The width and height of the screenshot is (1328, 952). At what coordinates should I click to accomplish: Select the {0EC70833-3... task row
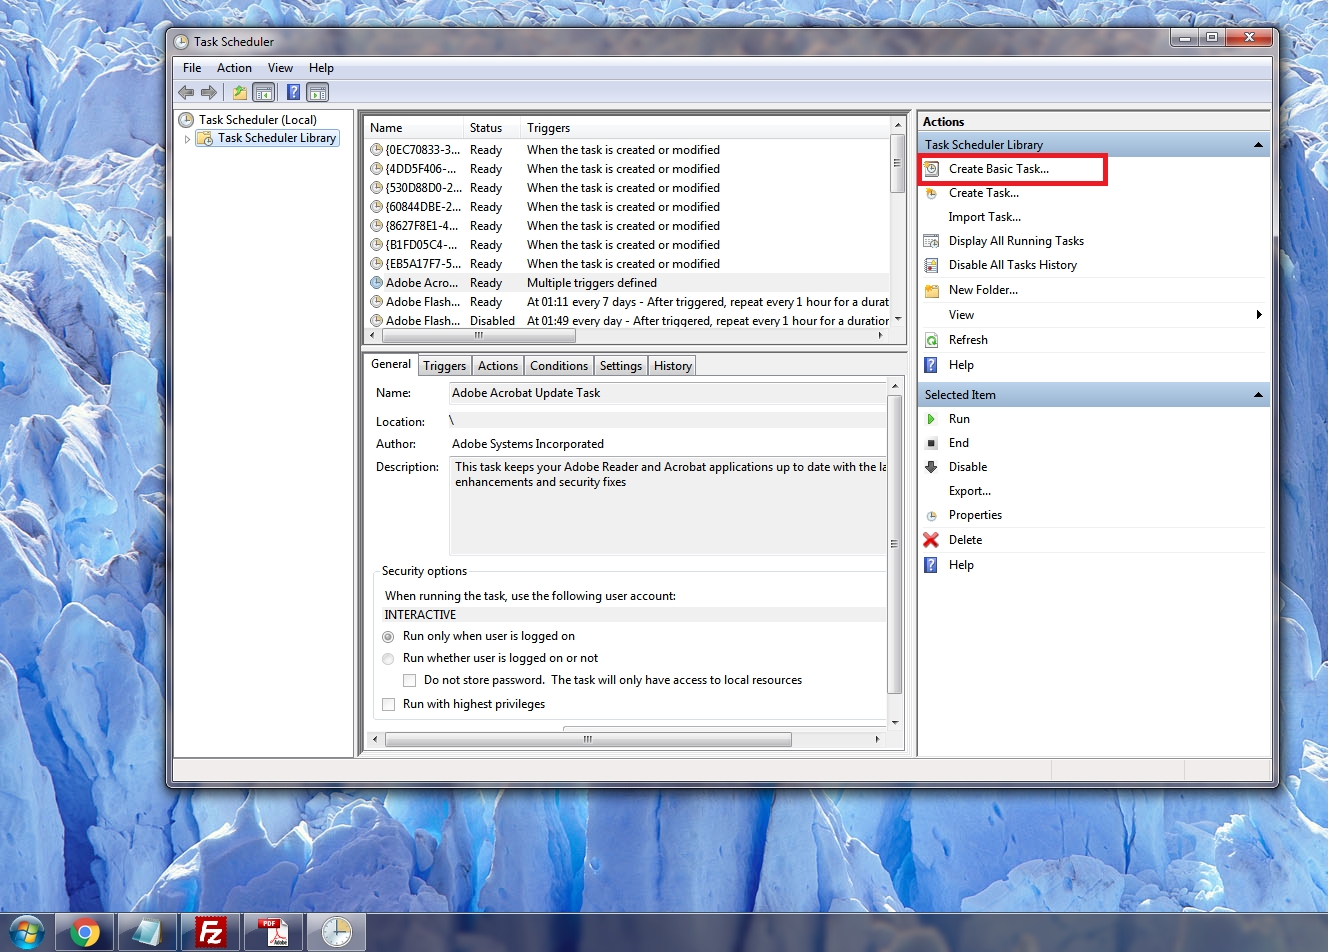click(626, 150)
